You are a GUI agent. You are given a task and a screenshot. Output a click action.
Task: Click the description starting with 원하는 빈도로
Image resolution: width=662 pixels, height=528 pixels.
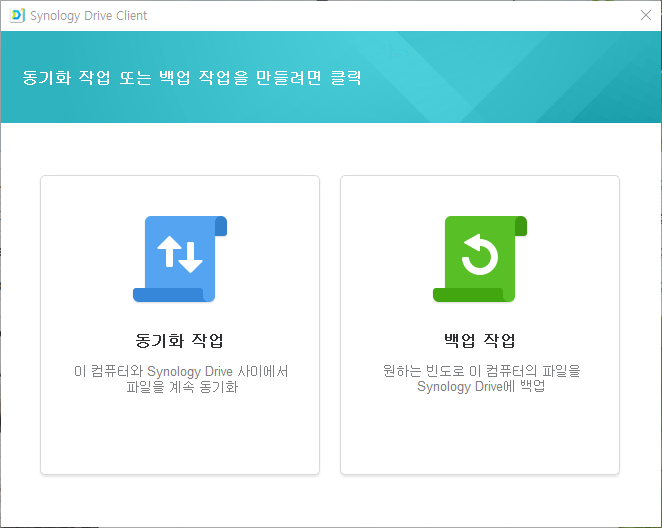(481, 379)
